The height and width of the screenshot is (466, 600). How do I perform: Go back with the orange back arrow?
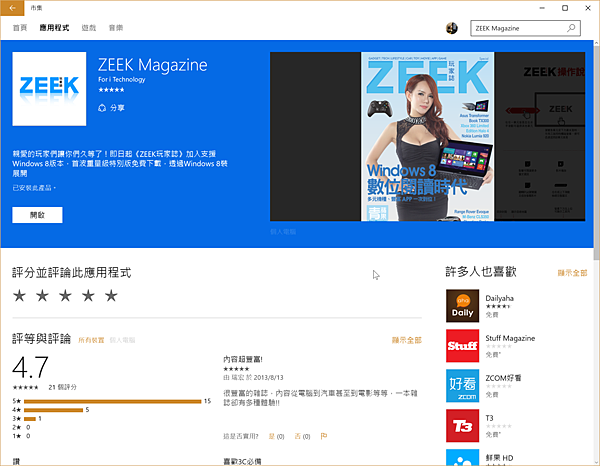pyautogui.click(x=12, y=8)
